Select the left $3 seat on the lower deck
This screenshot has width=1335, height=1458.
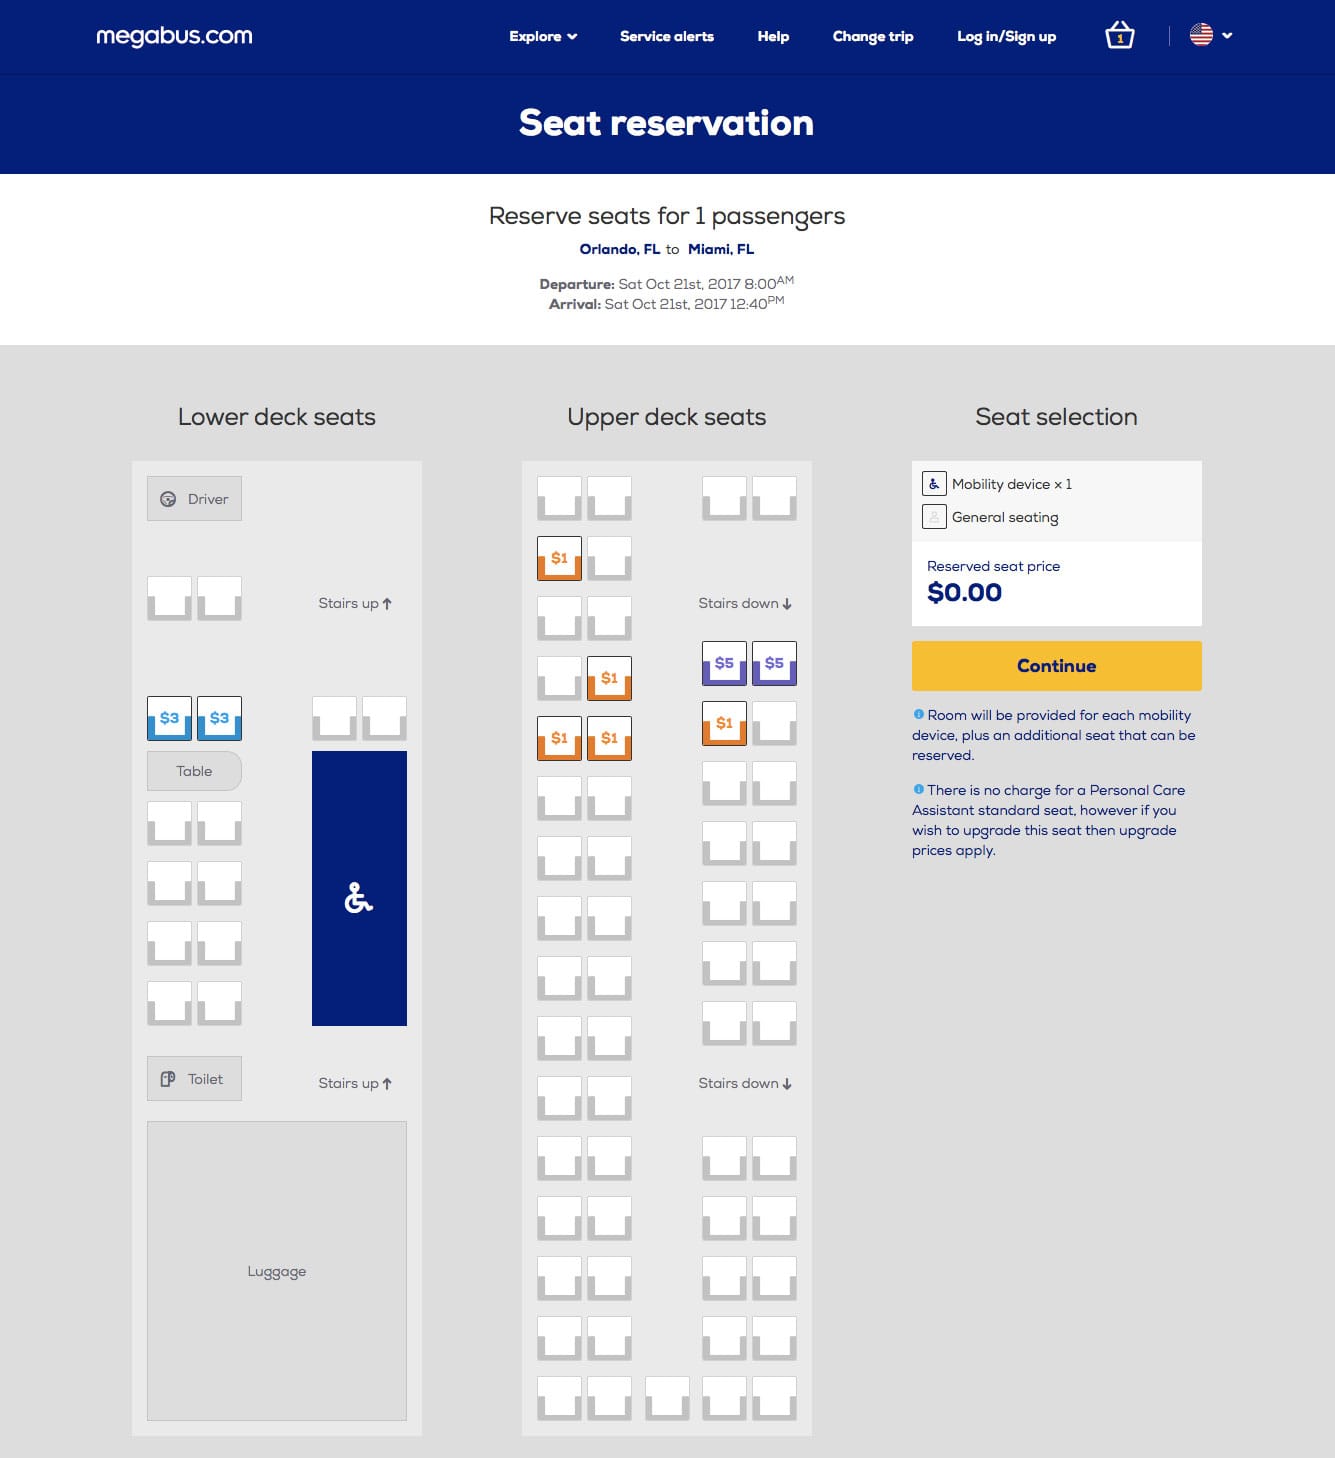point(169,717)
